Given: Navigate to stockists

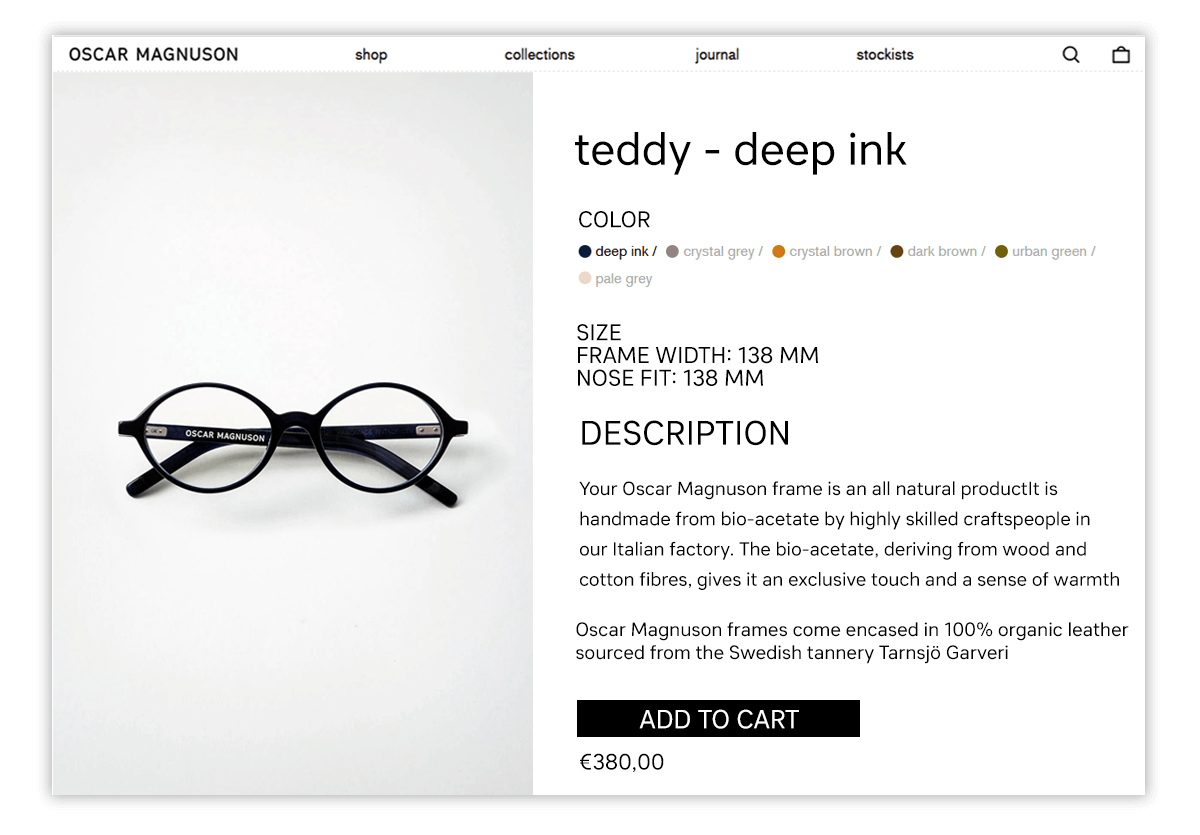Looking at the screenshot, I should (x=885, y=55).
